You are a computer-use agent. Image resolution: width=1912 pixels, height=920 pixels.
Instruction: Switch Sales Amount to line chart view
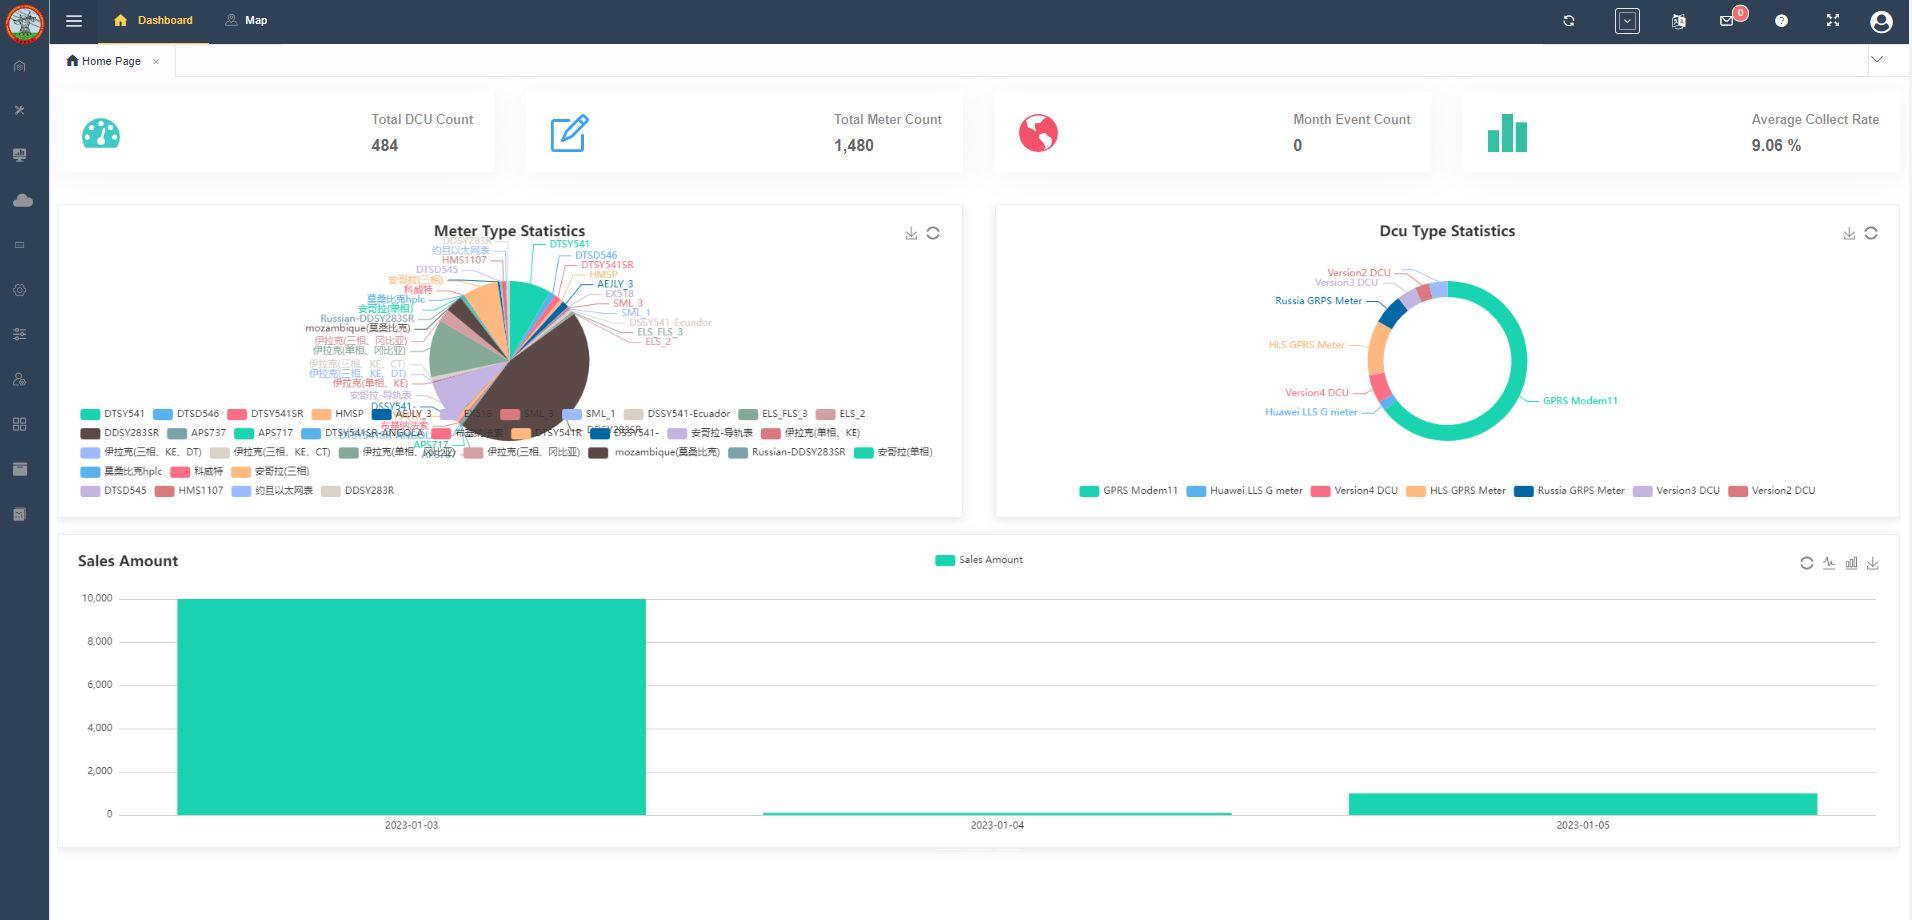click(x=1830, y=562)
